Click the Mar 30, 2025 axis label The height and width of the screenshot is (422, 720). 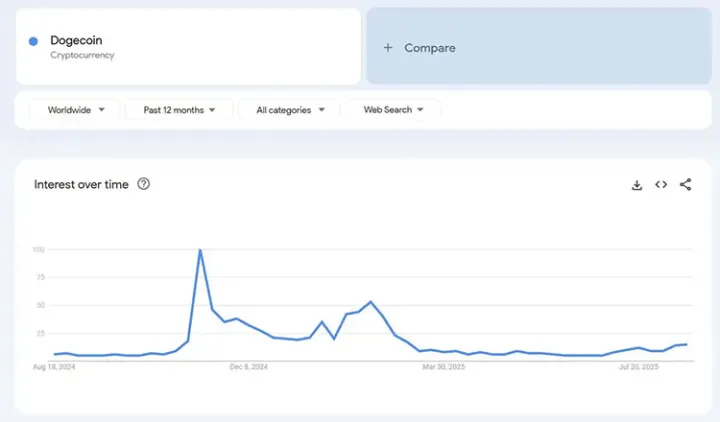[x=444, y=367]
